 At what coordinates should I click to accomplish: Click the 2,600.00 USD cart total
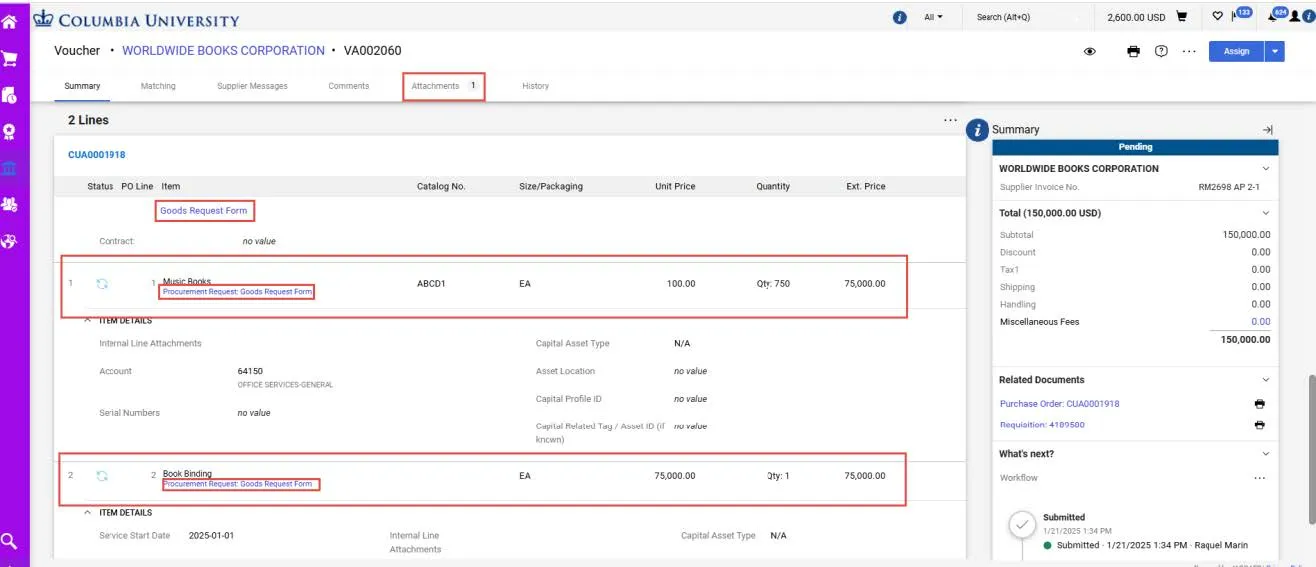click(1136, 17)
